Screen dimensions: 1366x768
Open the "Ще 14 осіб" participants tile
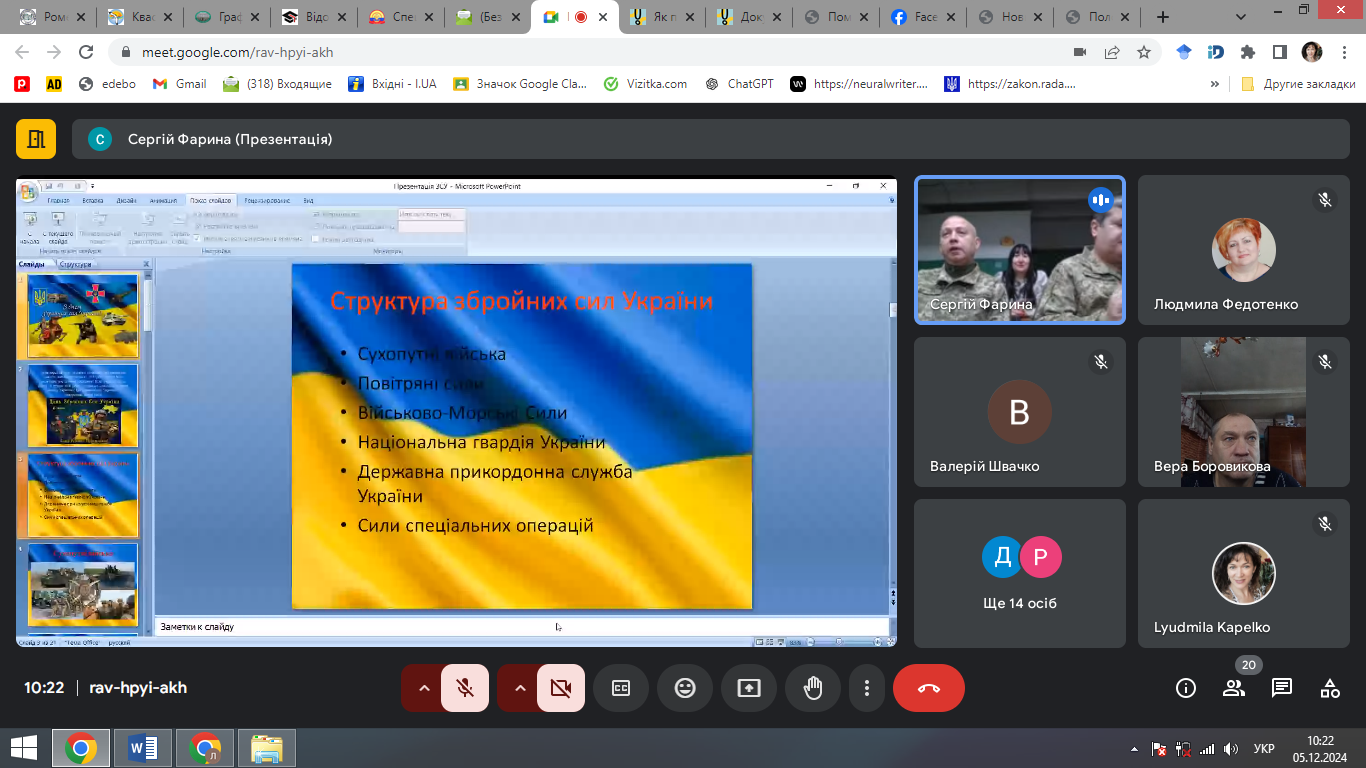[1019, 573]
